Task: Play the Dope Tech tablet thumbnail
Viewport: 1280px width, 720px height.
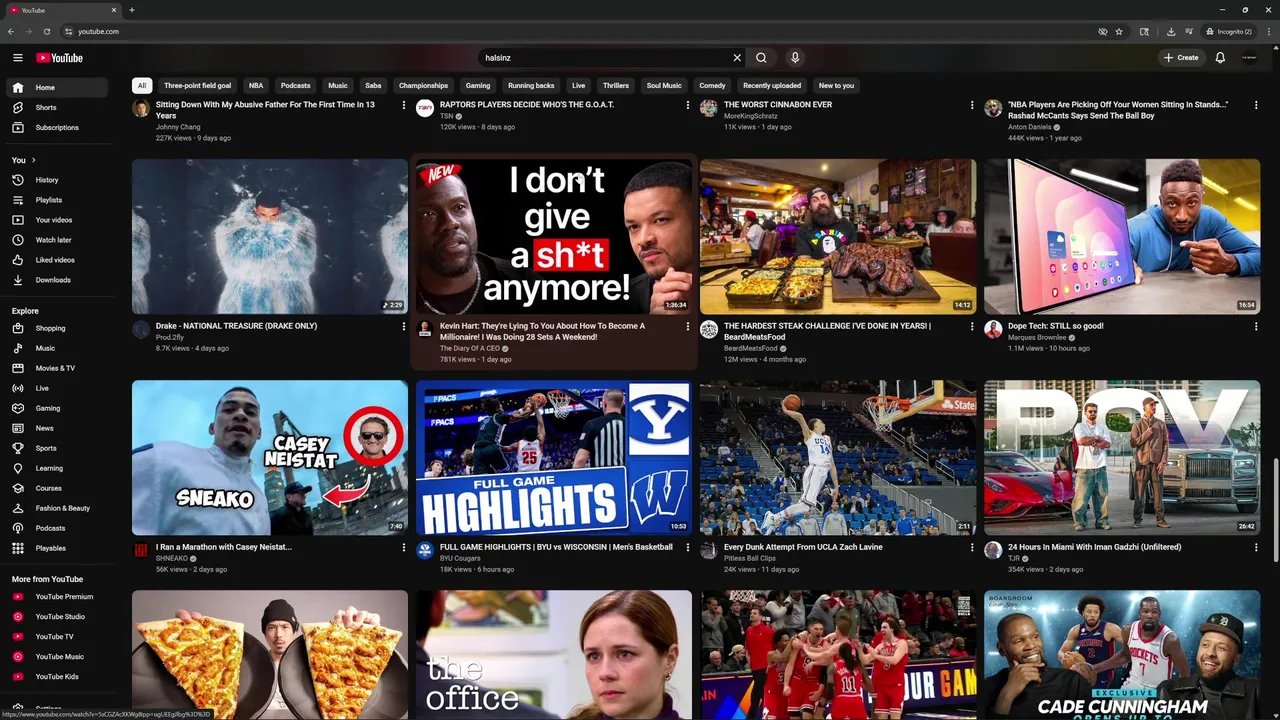Action: click(x=1122, y=236)
